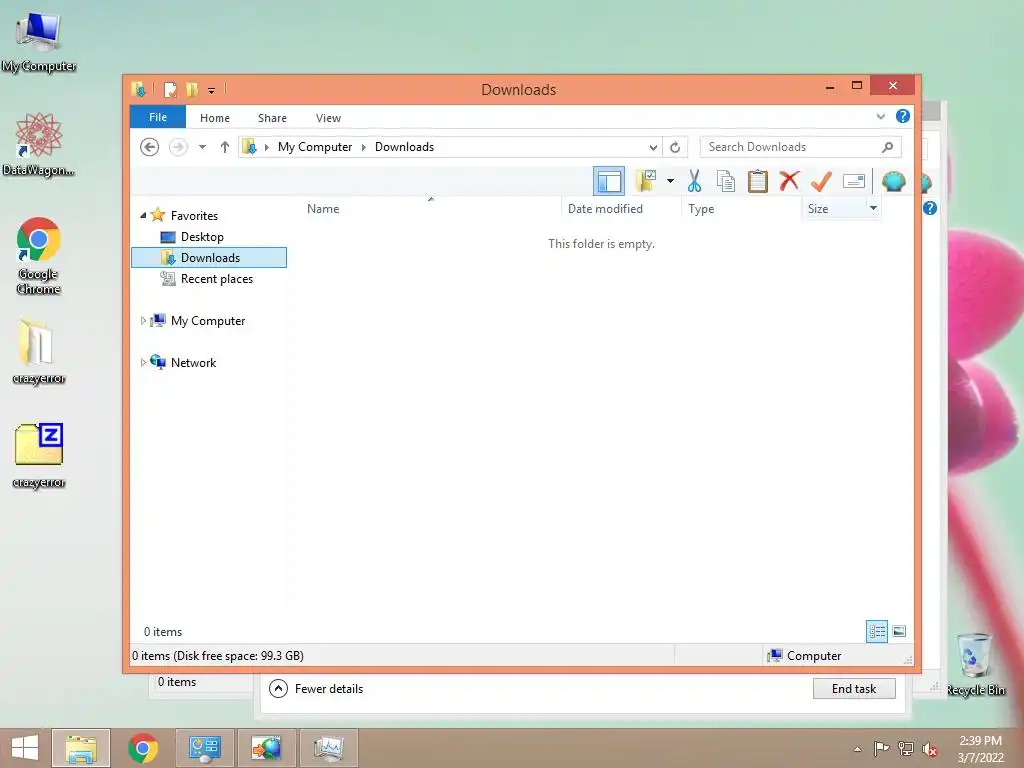The height and width of the screenshot is (768, 1024).
Task: Select Favorites in navigation pane
Action: [x=194, y=216]
